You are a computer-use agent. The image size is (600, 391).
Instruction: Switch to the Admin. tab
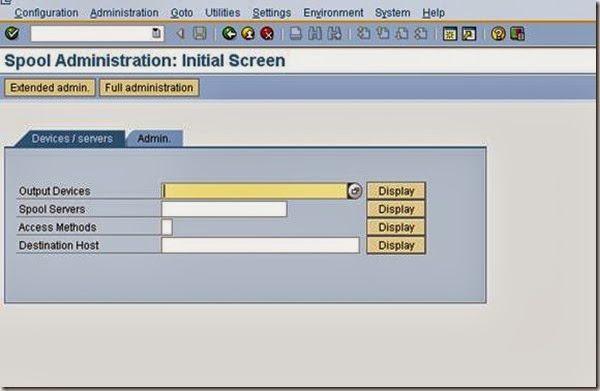(x=154, y=138)
